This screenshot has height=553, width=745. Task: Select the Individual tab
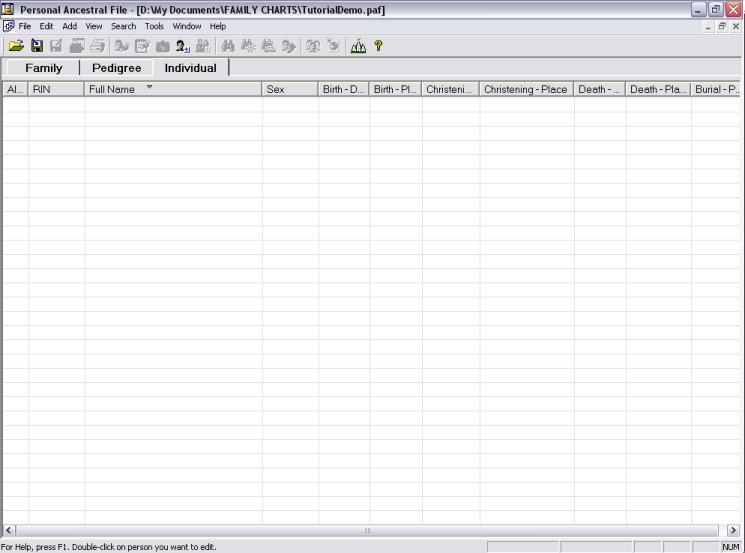pos(191,68)
